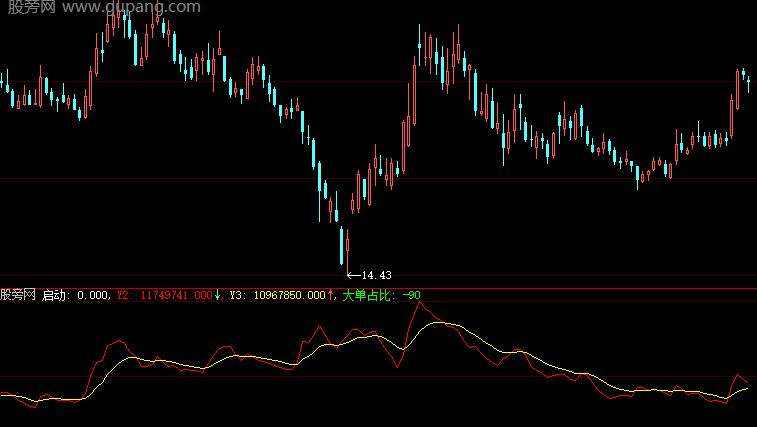
Task: Click the red up arrow after Y3 value
Action: click(331, 295)
